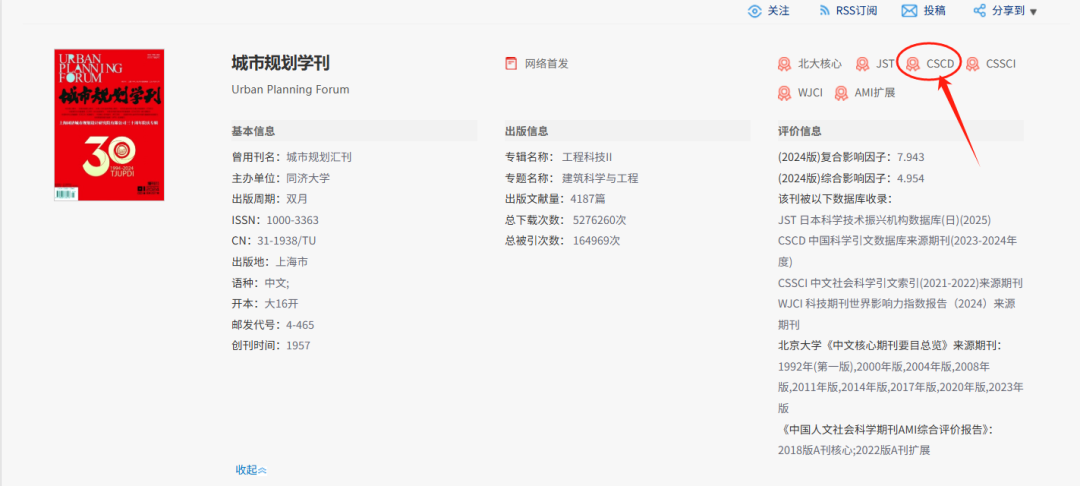Click the medal icon beside CSSCI
The height and width of the screenshot is (486, 1080).
pyautogui.click(x=972, y=64)
